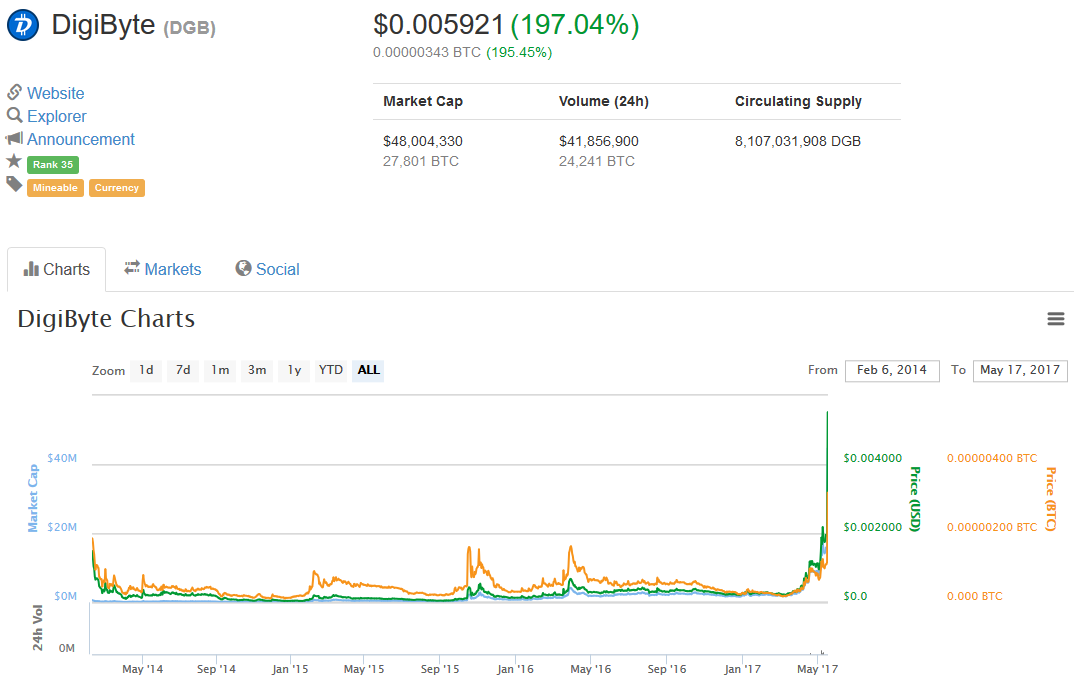Viewport: 1074px width, 682px height.
Task: Click the 197.04% change percentage
Action: [575, 25]
